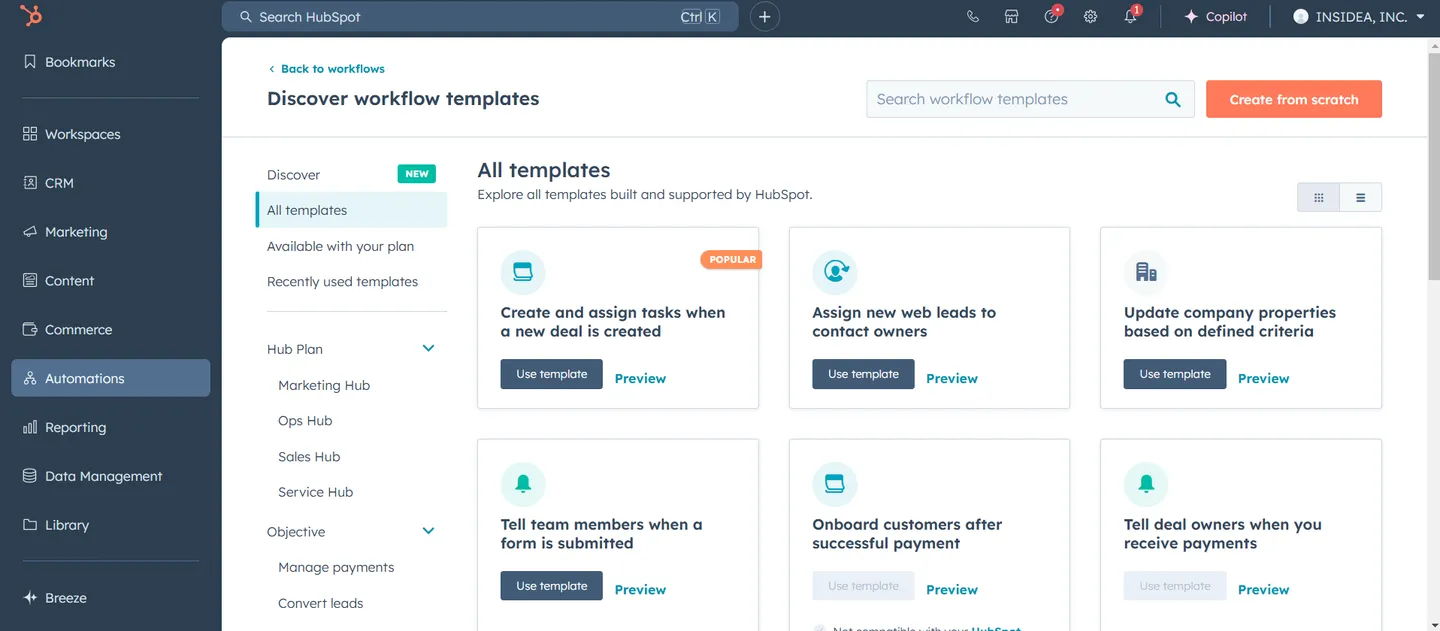Filter by Manage payments objective
The height and width of the screenshot is (631, 1440).
point(336,567)
